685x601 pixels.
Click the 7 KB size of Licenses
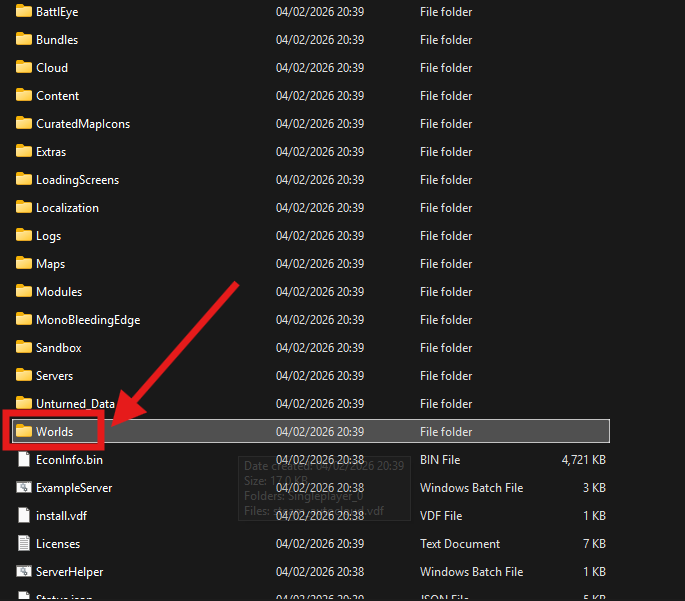[594, 544]
